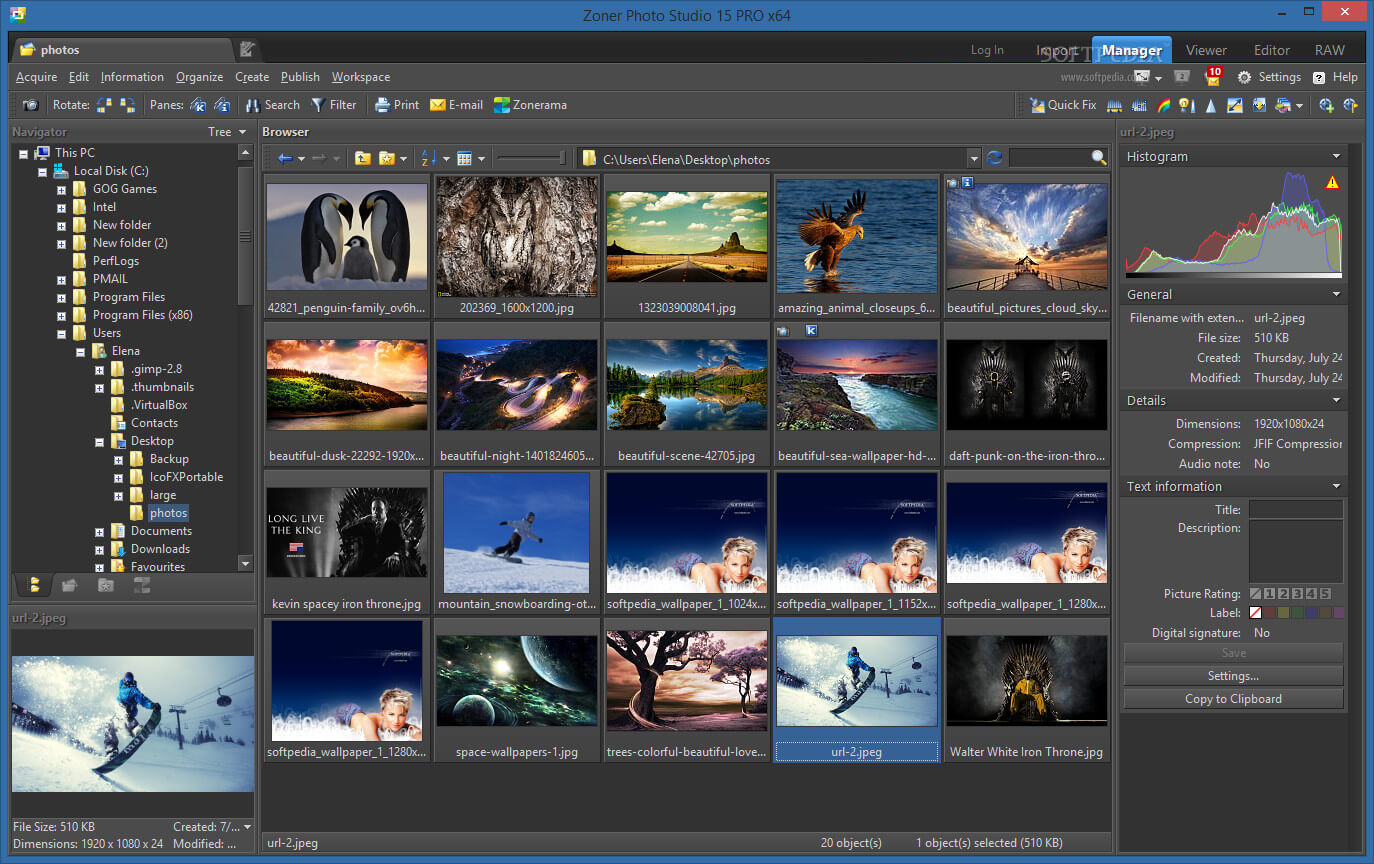1374x864 pixels.
Task: Click the Log In link
Action: 987,50
